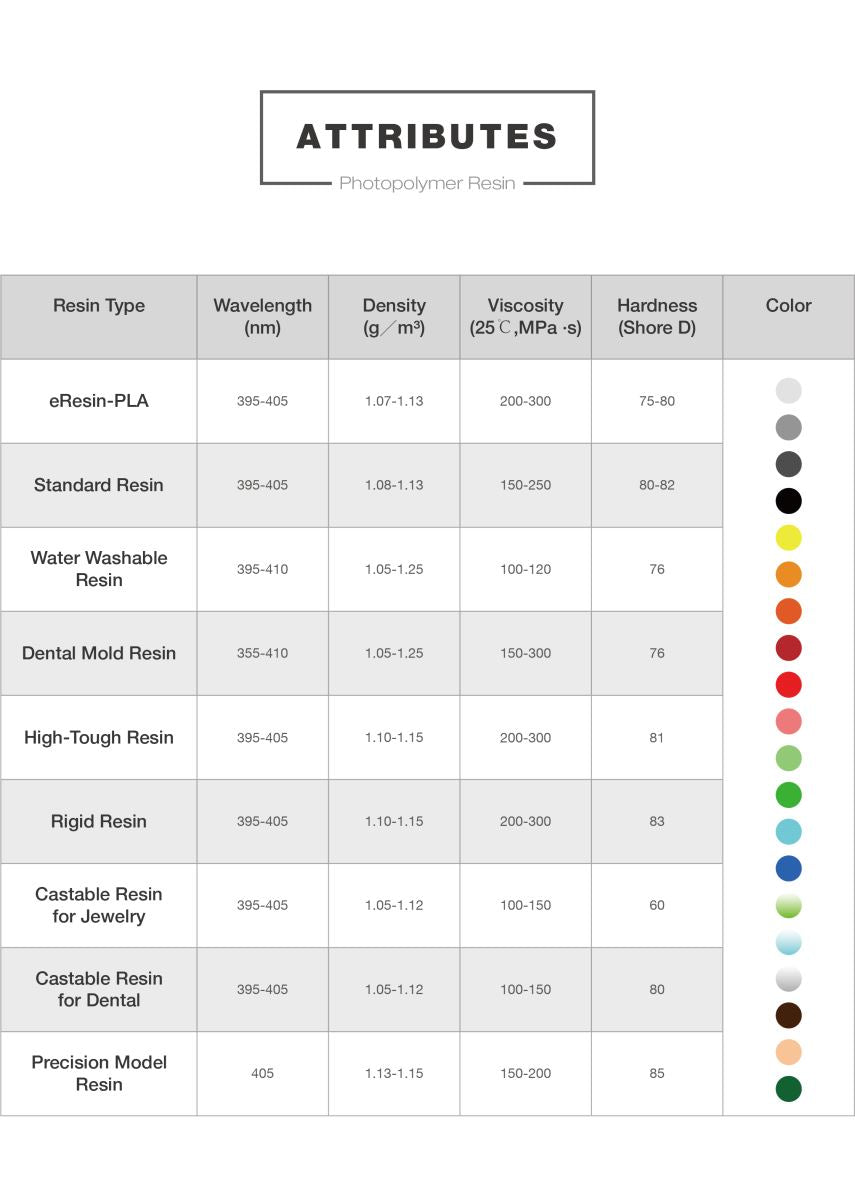Select the black color dot

pyautogui.click(x=788, y=501)
